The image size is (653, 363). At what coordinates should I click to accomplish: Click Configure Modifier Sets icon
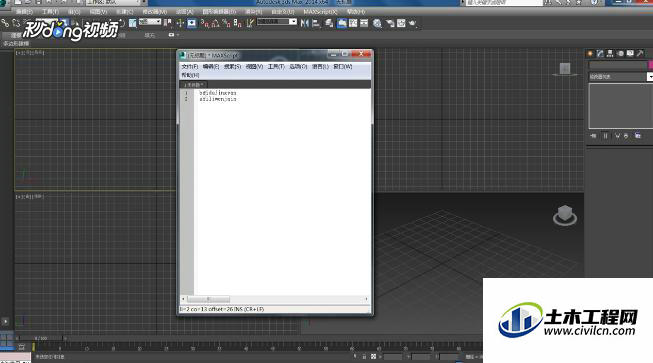click(x=638, y=136)
